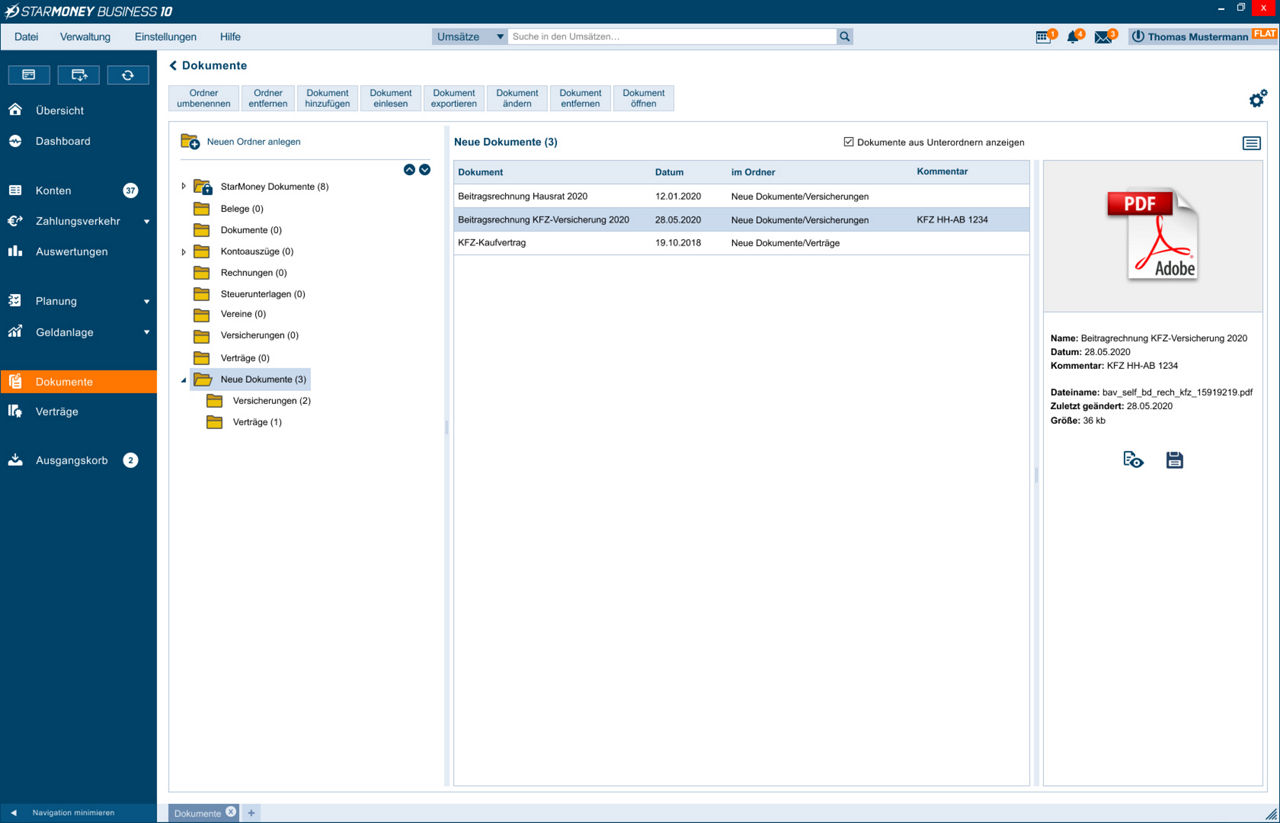Expand the StarMoney Dokumente folder
1280x823 pixels.
pos(183,187)
